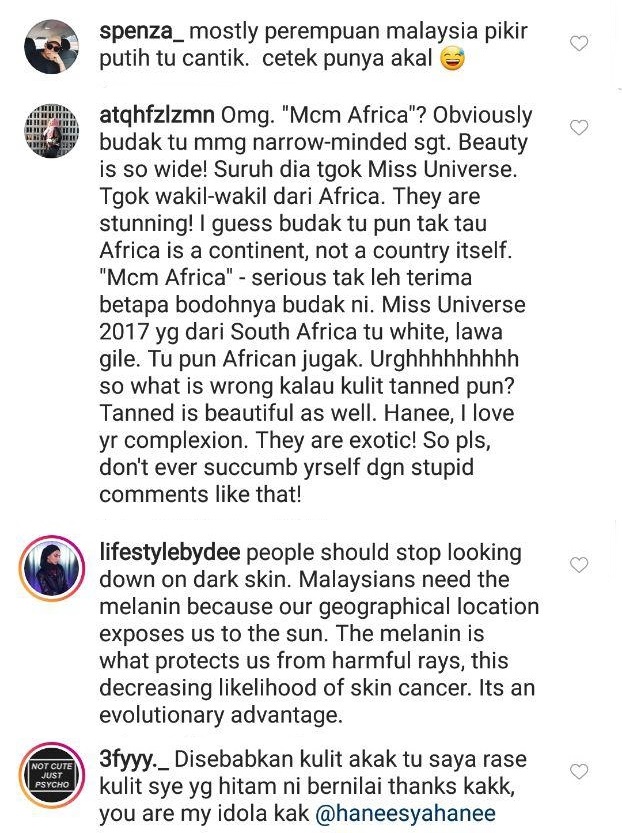Click the text 'you are my idola kak'
The height and width of the screenshot is (833, 622).
click(x=204, y=814)
